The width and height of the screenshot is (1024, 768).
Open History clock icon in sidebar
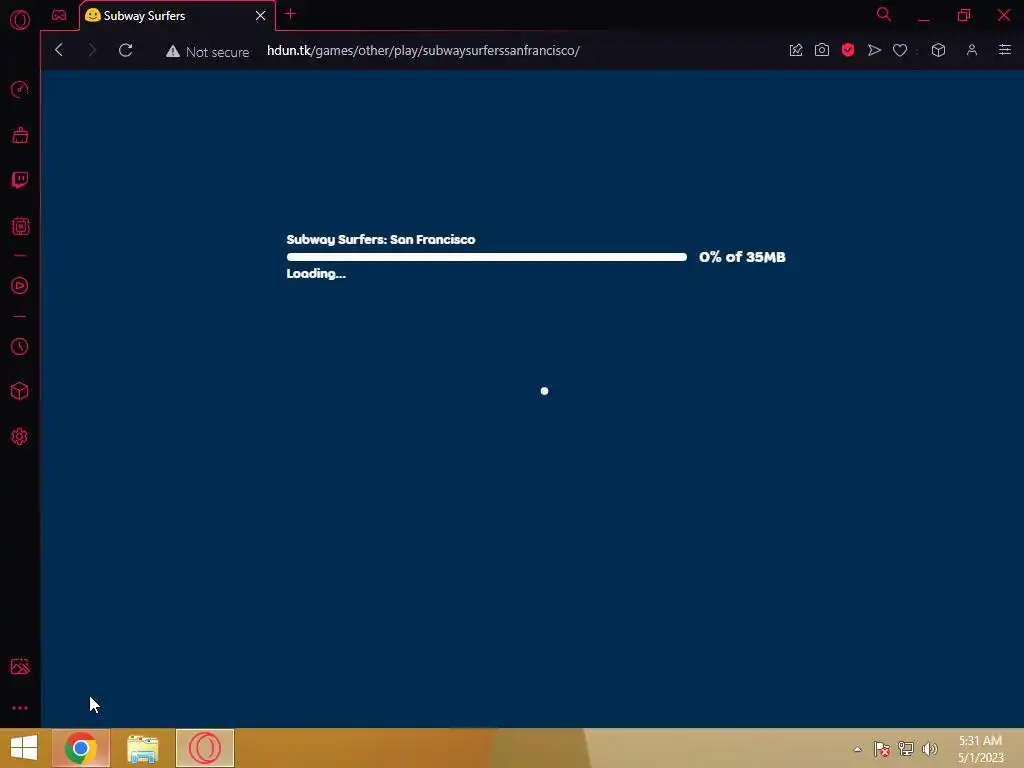coord(20,346)
